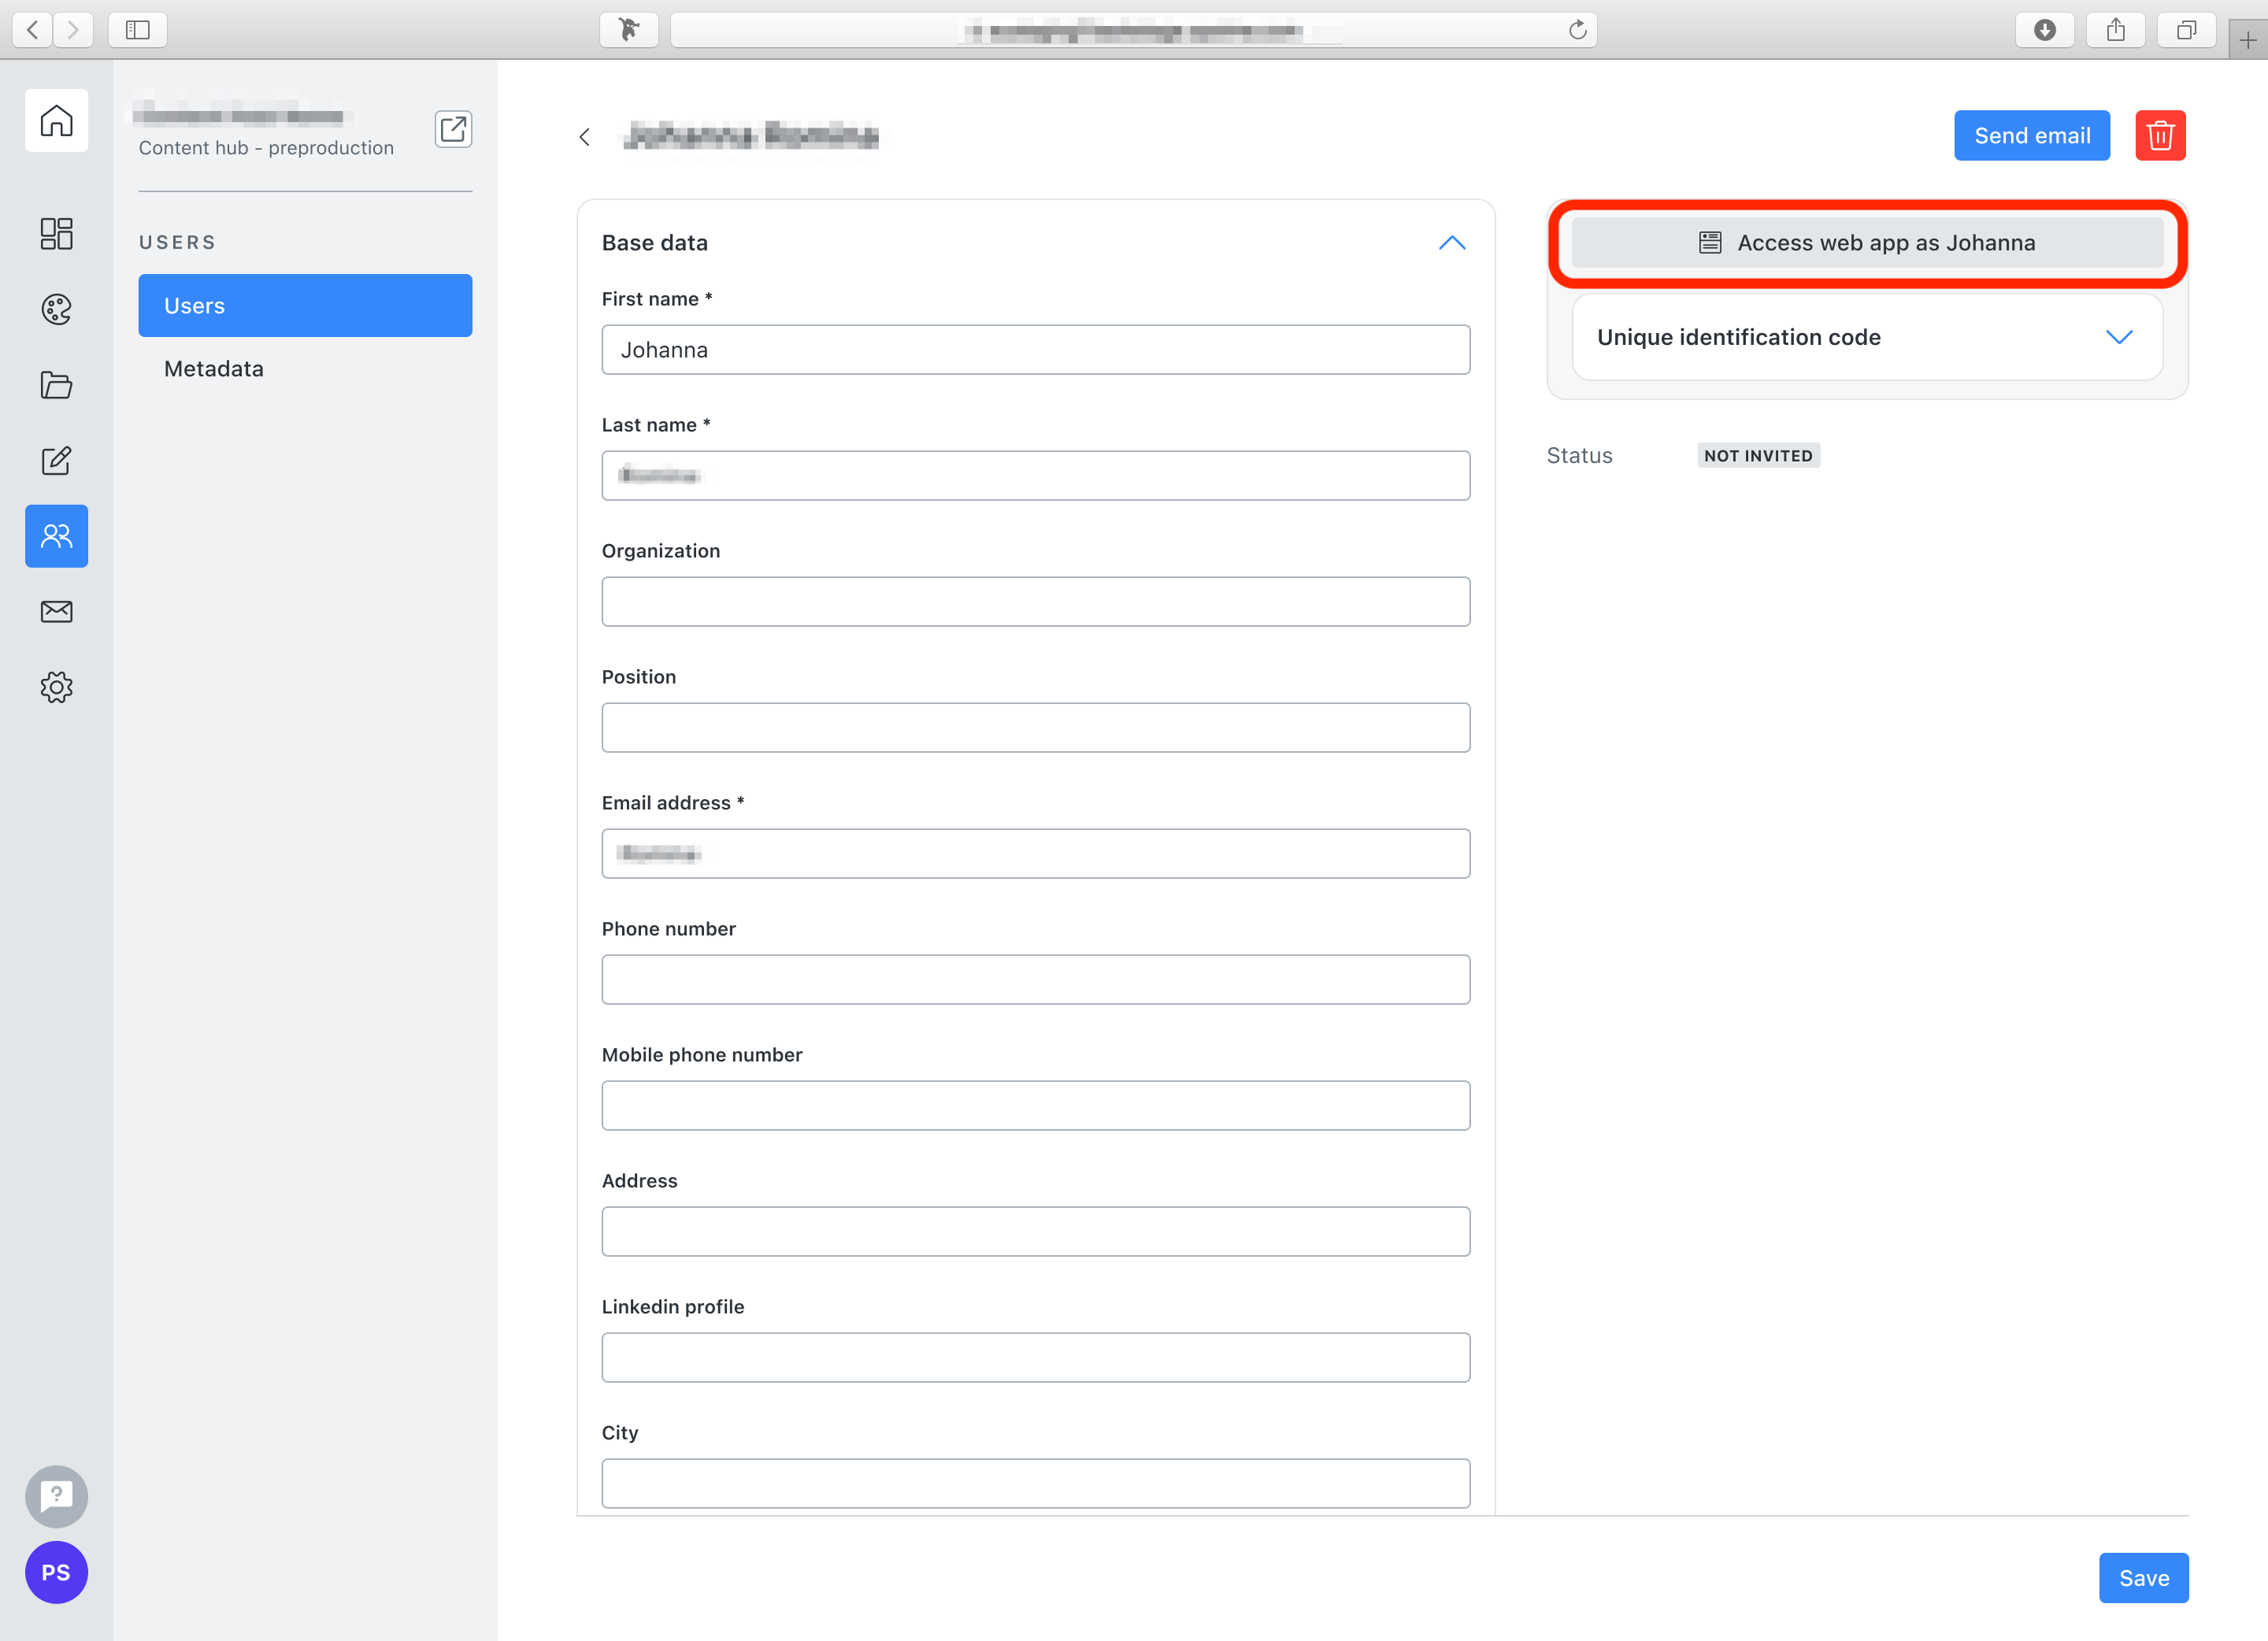
Task: Collapse the Base data section
Action: pos(1452,242)
